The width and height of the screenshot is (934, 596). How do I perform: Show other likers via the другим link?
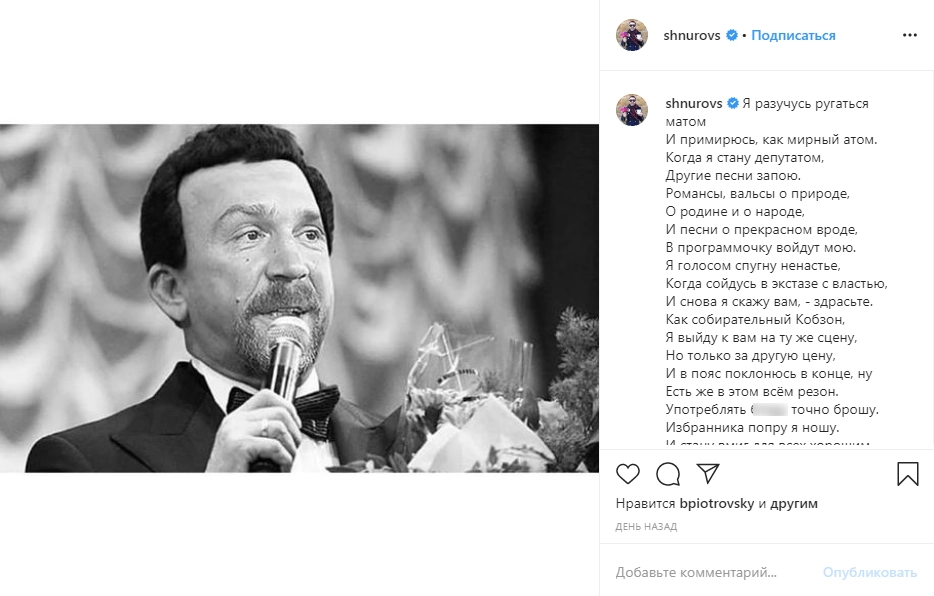click(x=794, y=504)
